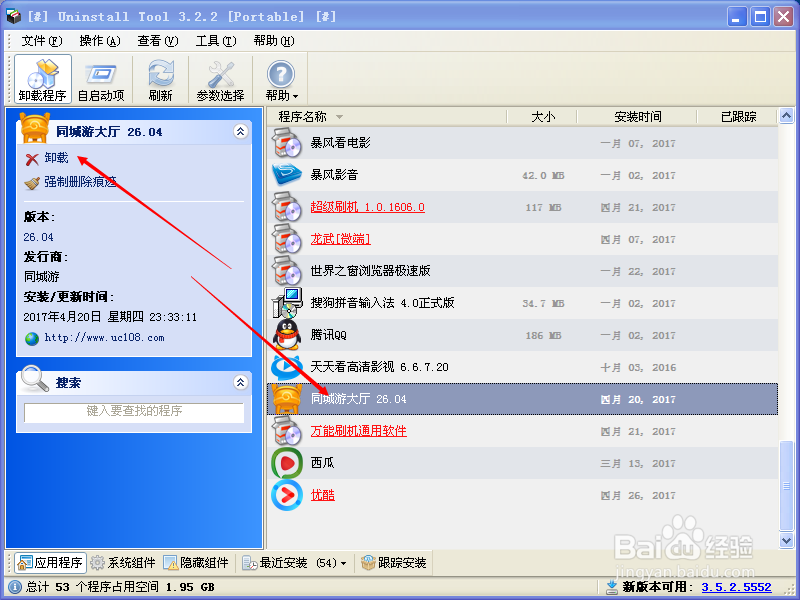Screen dimensions: 800x600
Task: Open new version link 3.5.2.5552
Action: point(736,587)
